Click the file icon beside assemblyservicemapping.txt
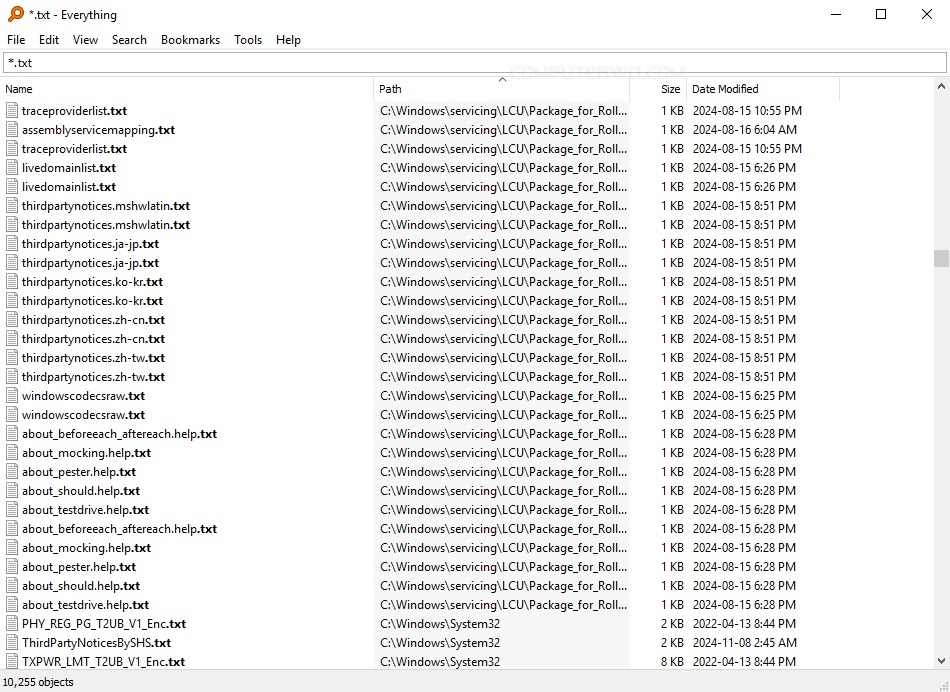This screenshot has height=692, width=950. (x=12, y=129)
